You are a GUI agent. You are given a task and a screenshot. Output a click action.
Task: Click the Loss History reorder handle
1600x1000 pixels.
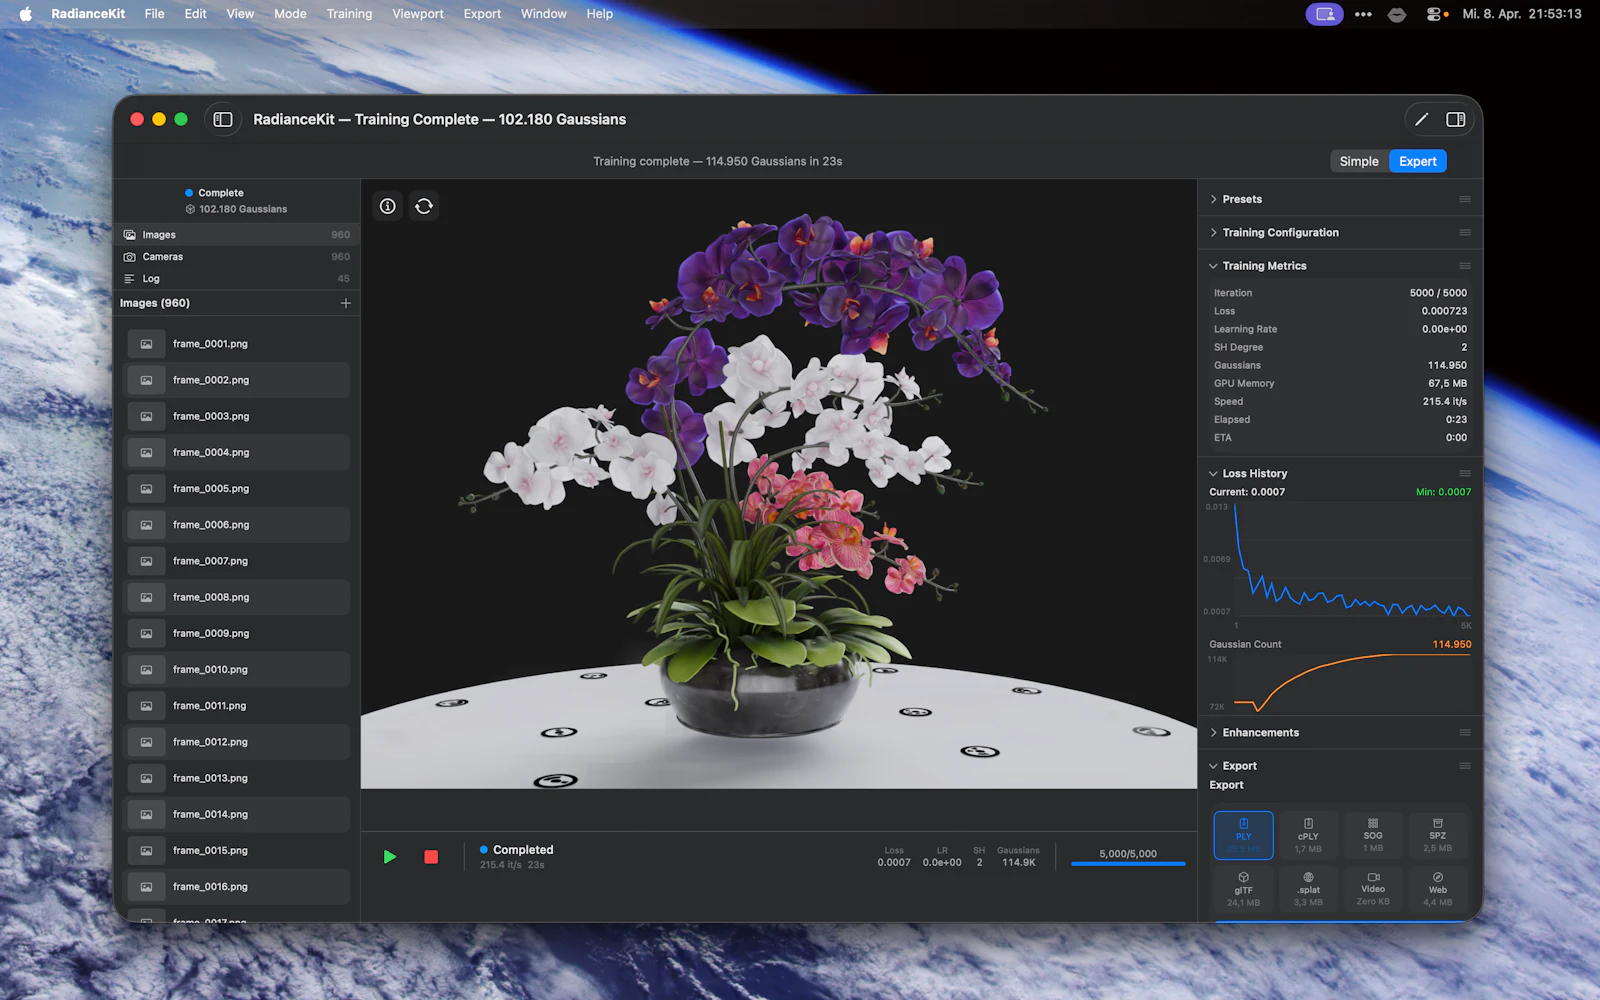1464,473
